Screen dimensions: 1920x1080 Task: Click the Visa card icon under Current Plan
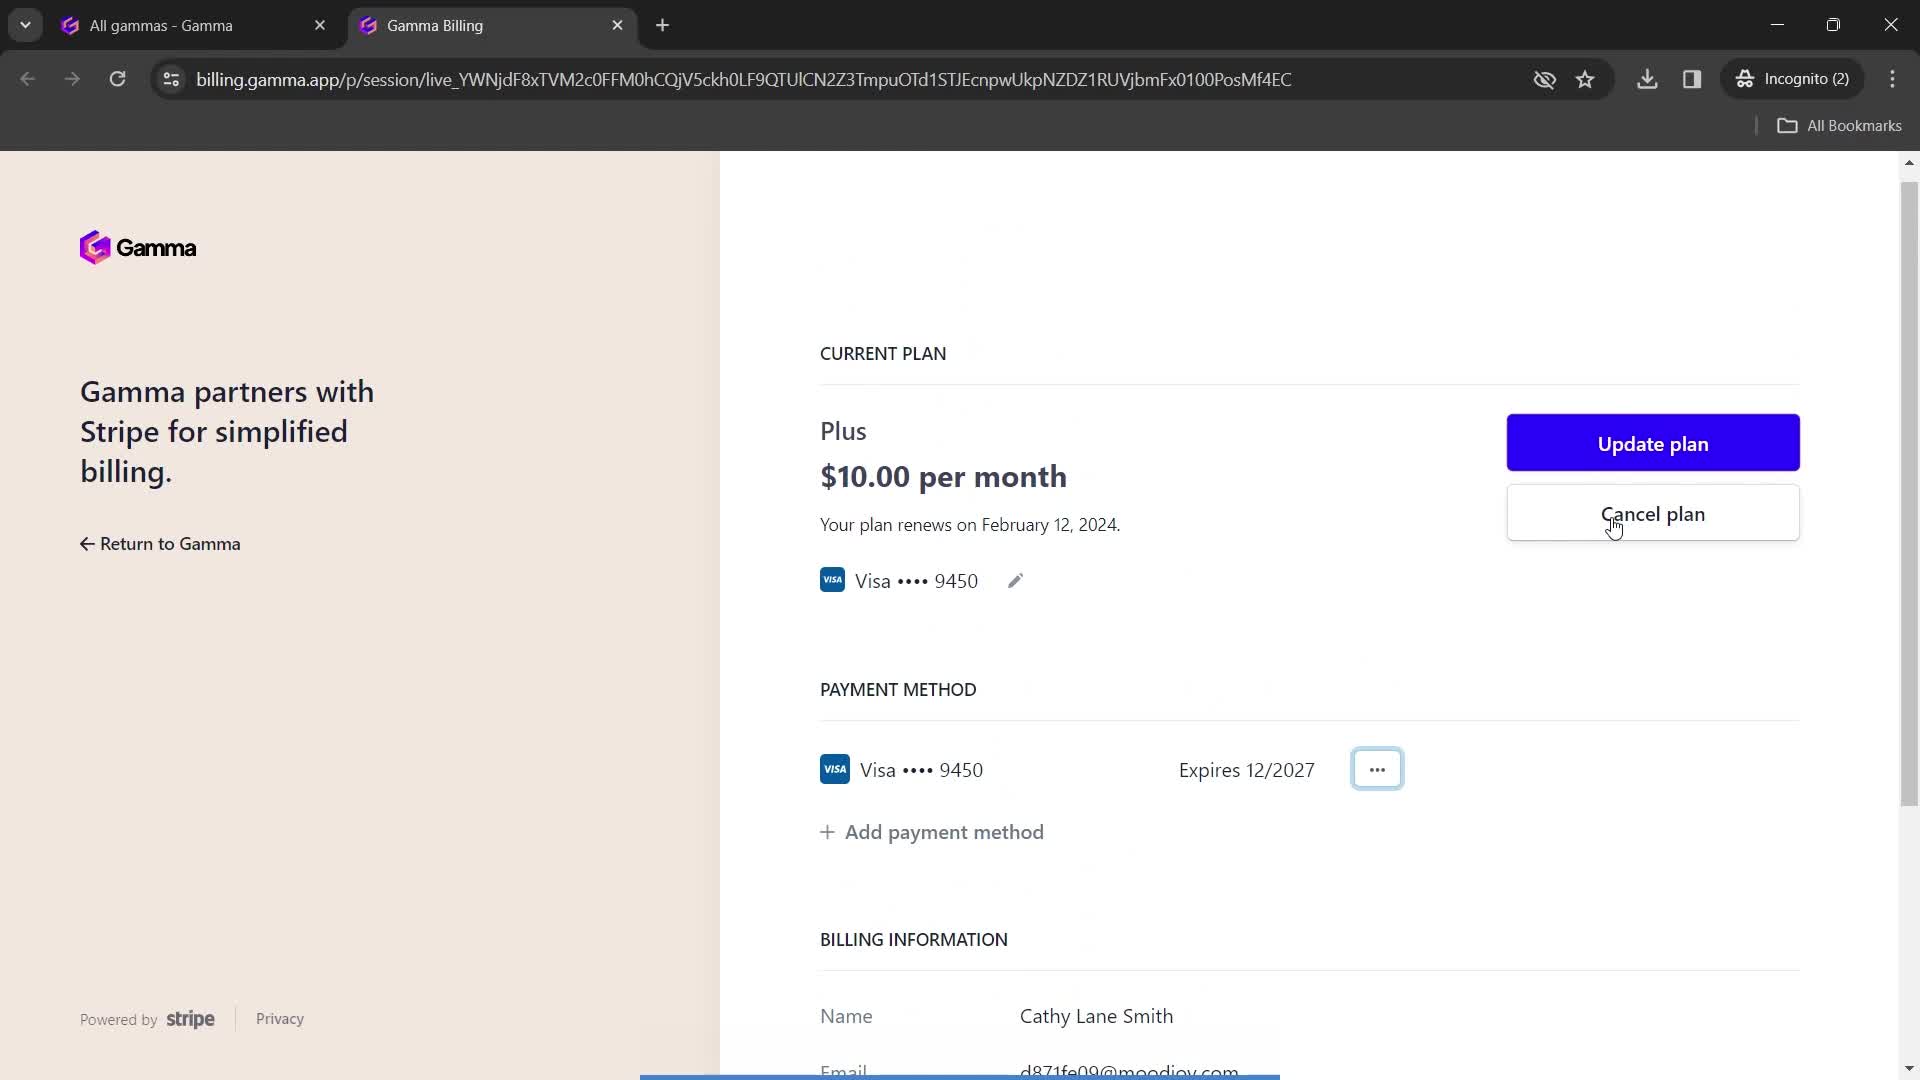[832, 580]
